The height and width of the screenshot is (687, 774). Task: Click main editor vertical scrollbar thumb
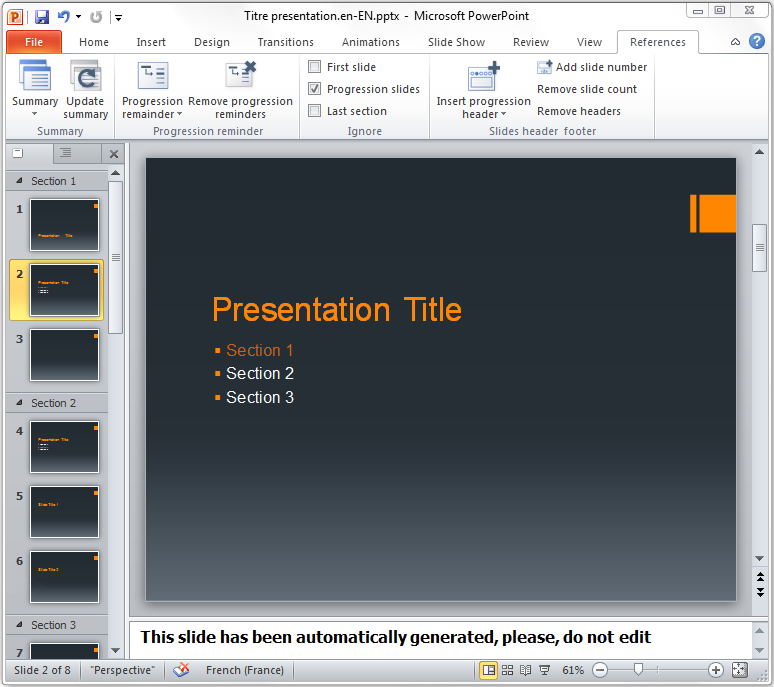[x=760, y=248]
